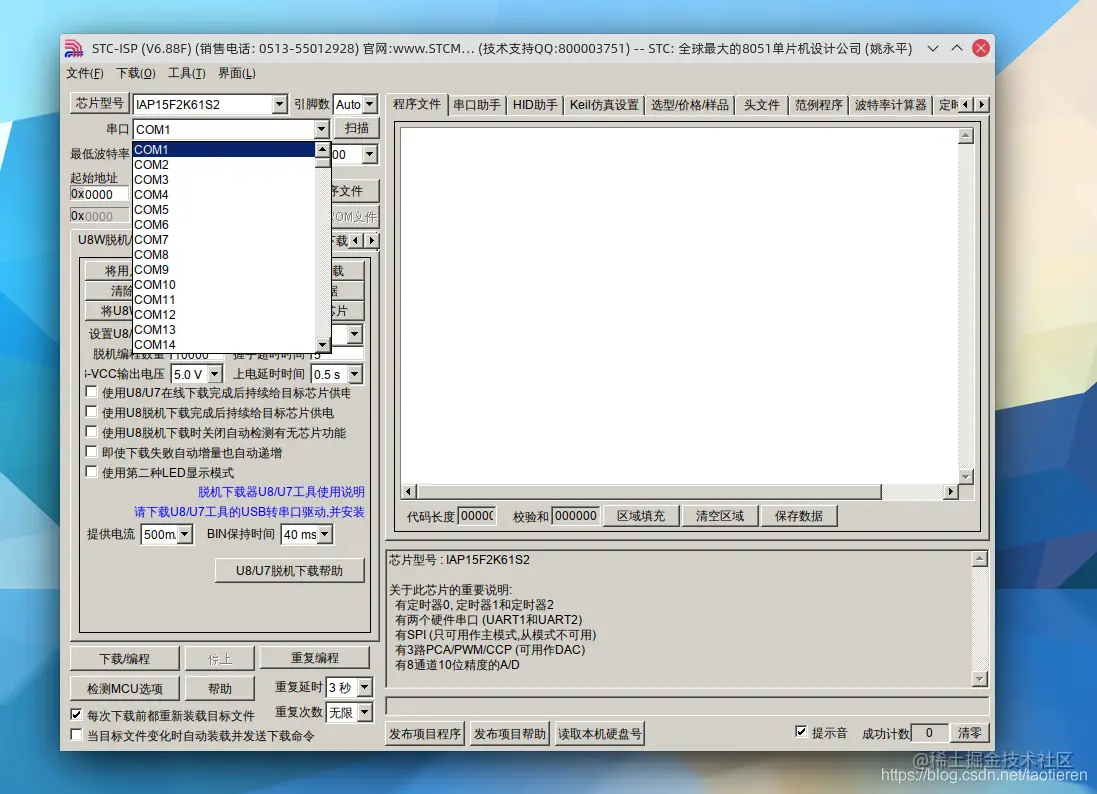Click 检测MCU选项 button
The image size is (1097, 794).
tap(125, 689)
